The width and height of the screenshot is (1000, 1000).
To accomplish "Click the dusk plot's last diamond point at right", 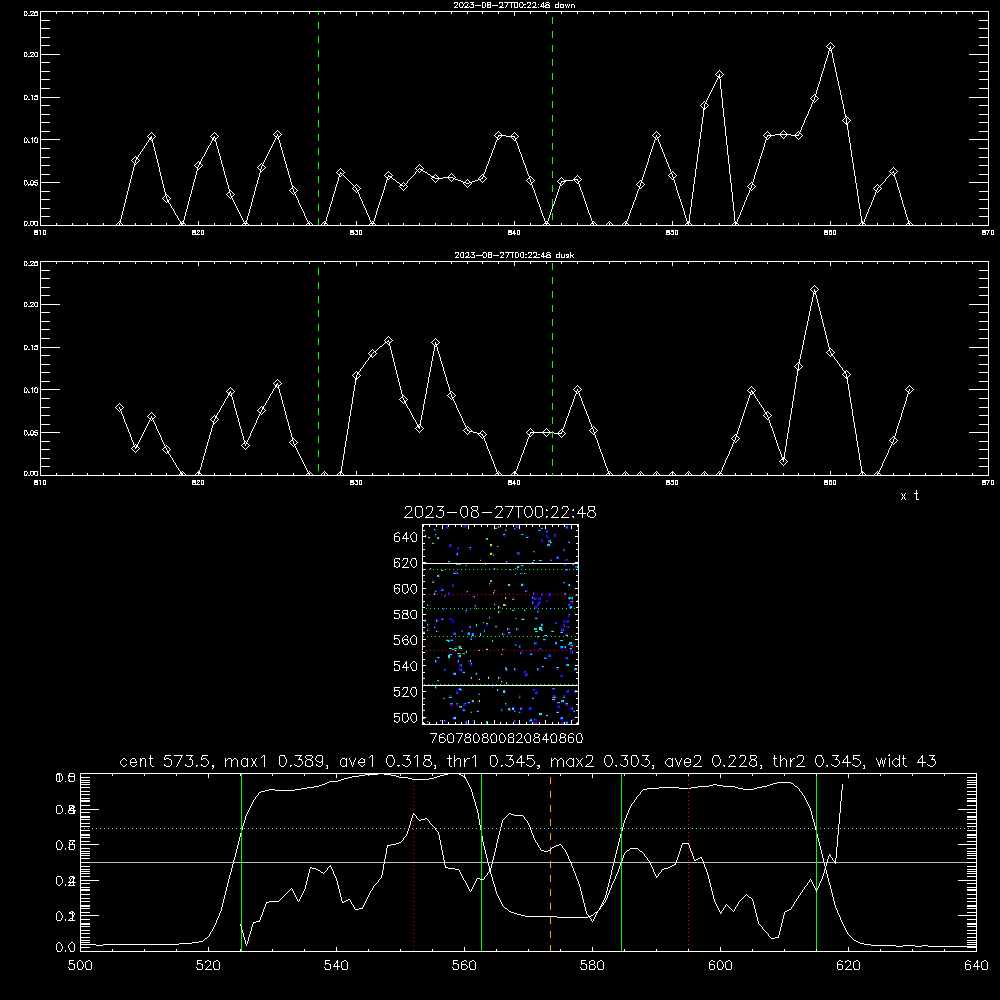I will (909, 390).
